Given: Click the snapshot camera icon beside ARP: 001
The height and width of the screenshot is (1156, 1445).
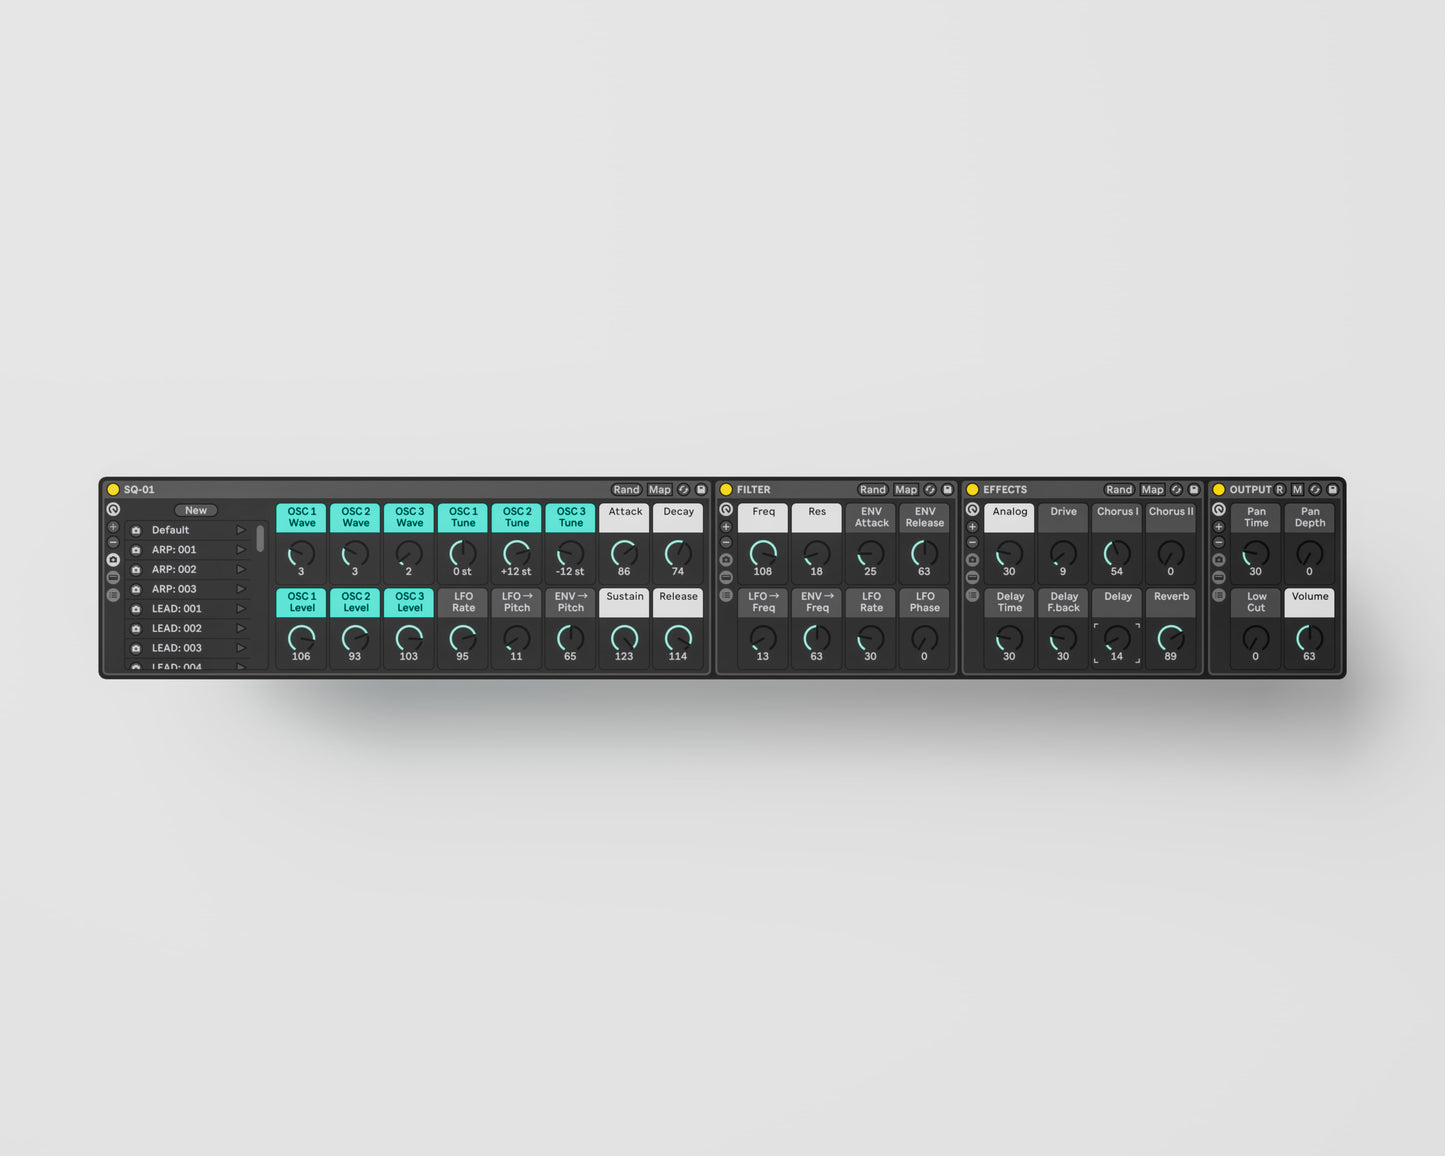Looking at the screenshot, I should click(x=136, y=549).
